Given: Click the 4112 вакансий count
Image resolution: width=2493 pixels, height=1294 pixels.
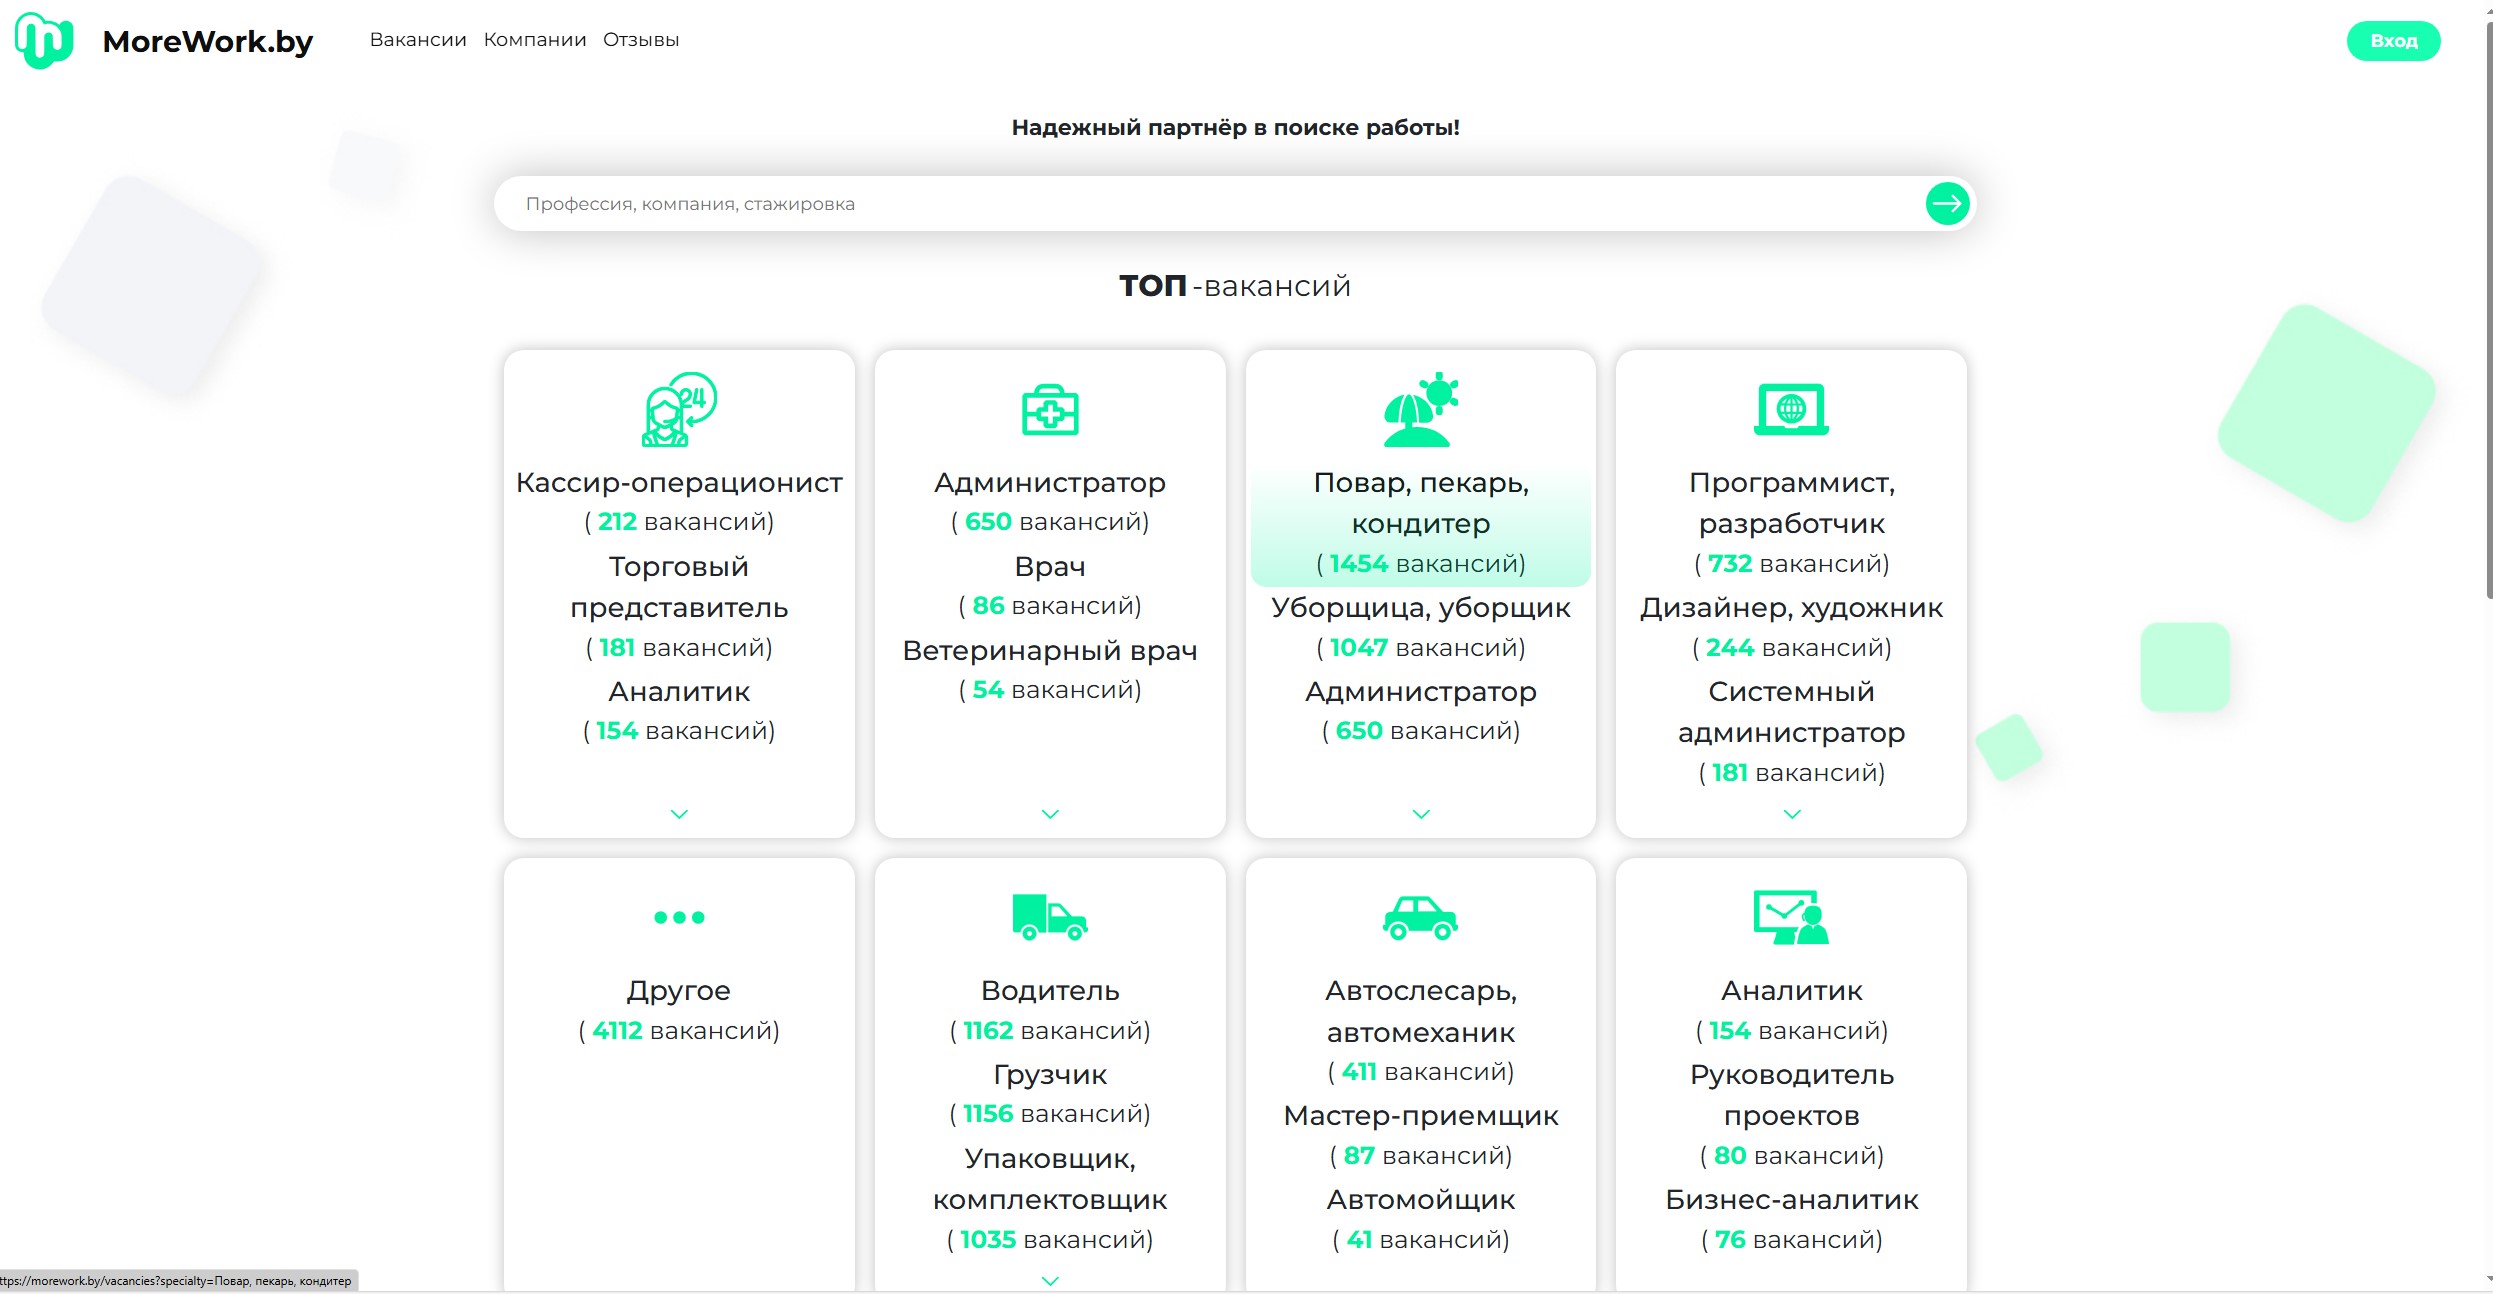Looking at the screenshot, I should tap(679, 1031).
